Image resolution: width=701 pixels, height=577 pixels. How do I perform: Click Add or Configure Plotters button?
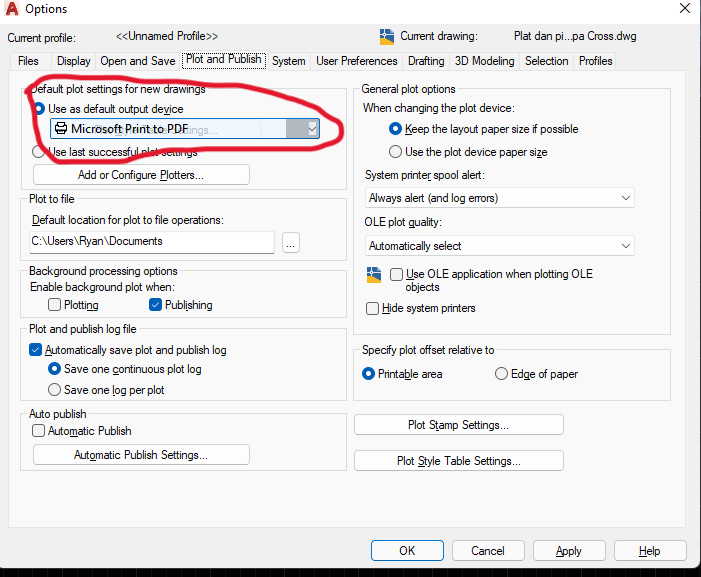(x=141, y=175)
